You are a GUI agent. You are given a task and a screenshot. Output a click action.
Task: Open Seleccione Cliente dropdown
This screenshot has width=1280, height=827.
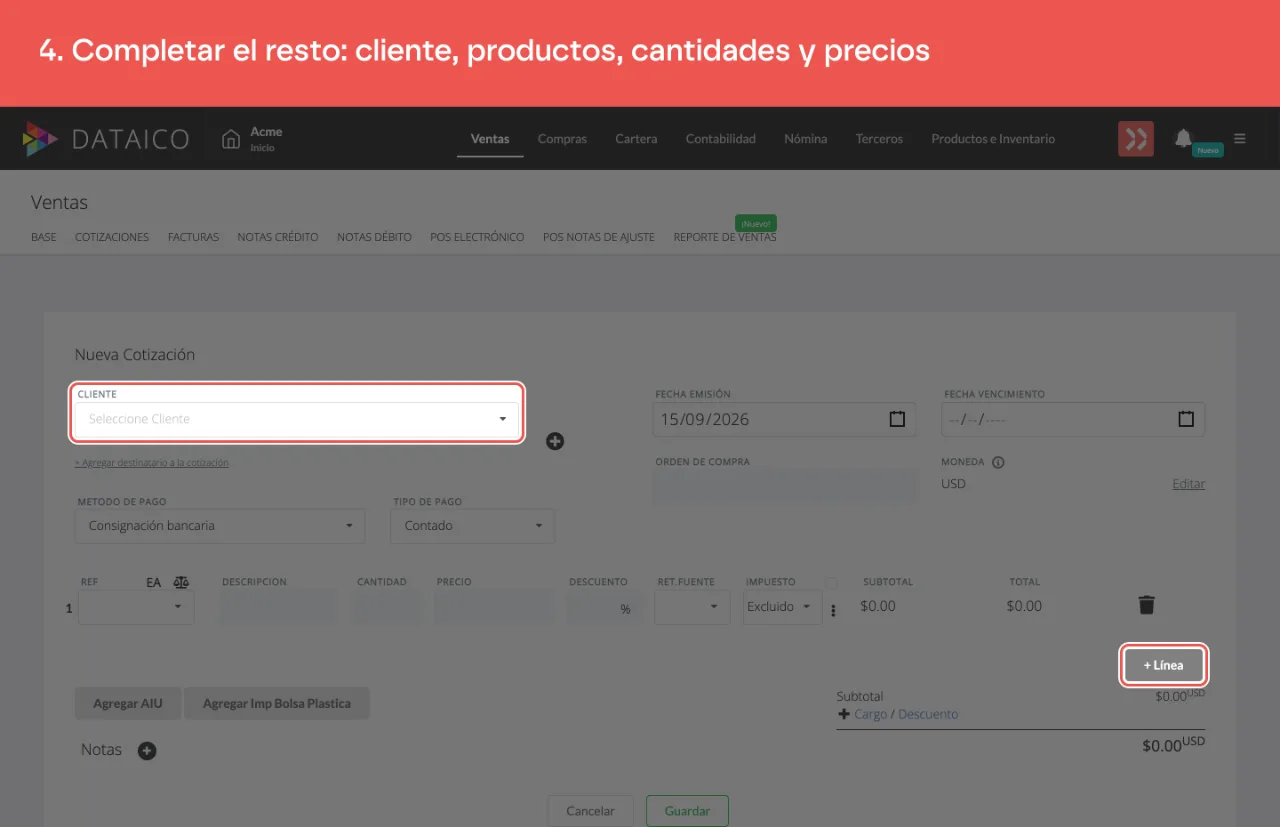pyautogui.click(x=297, y=419)
